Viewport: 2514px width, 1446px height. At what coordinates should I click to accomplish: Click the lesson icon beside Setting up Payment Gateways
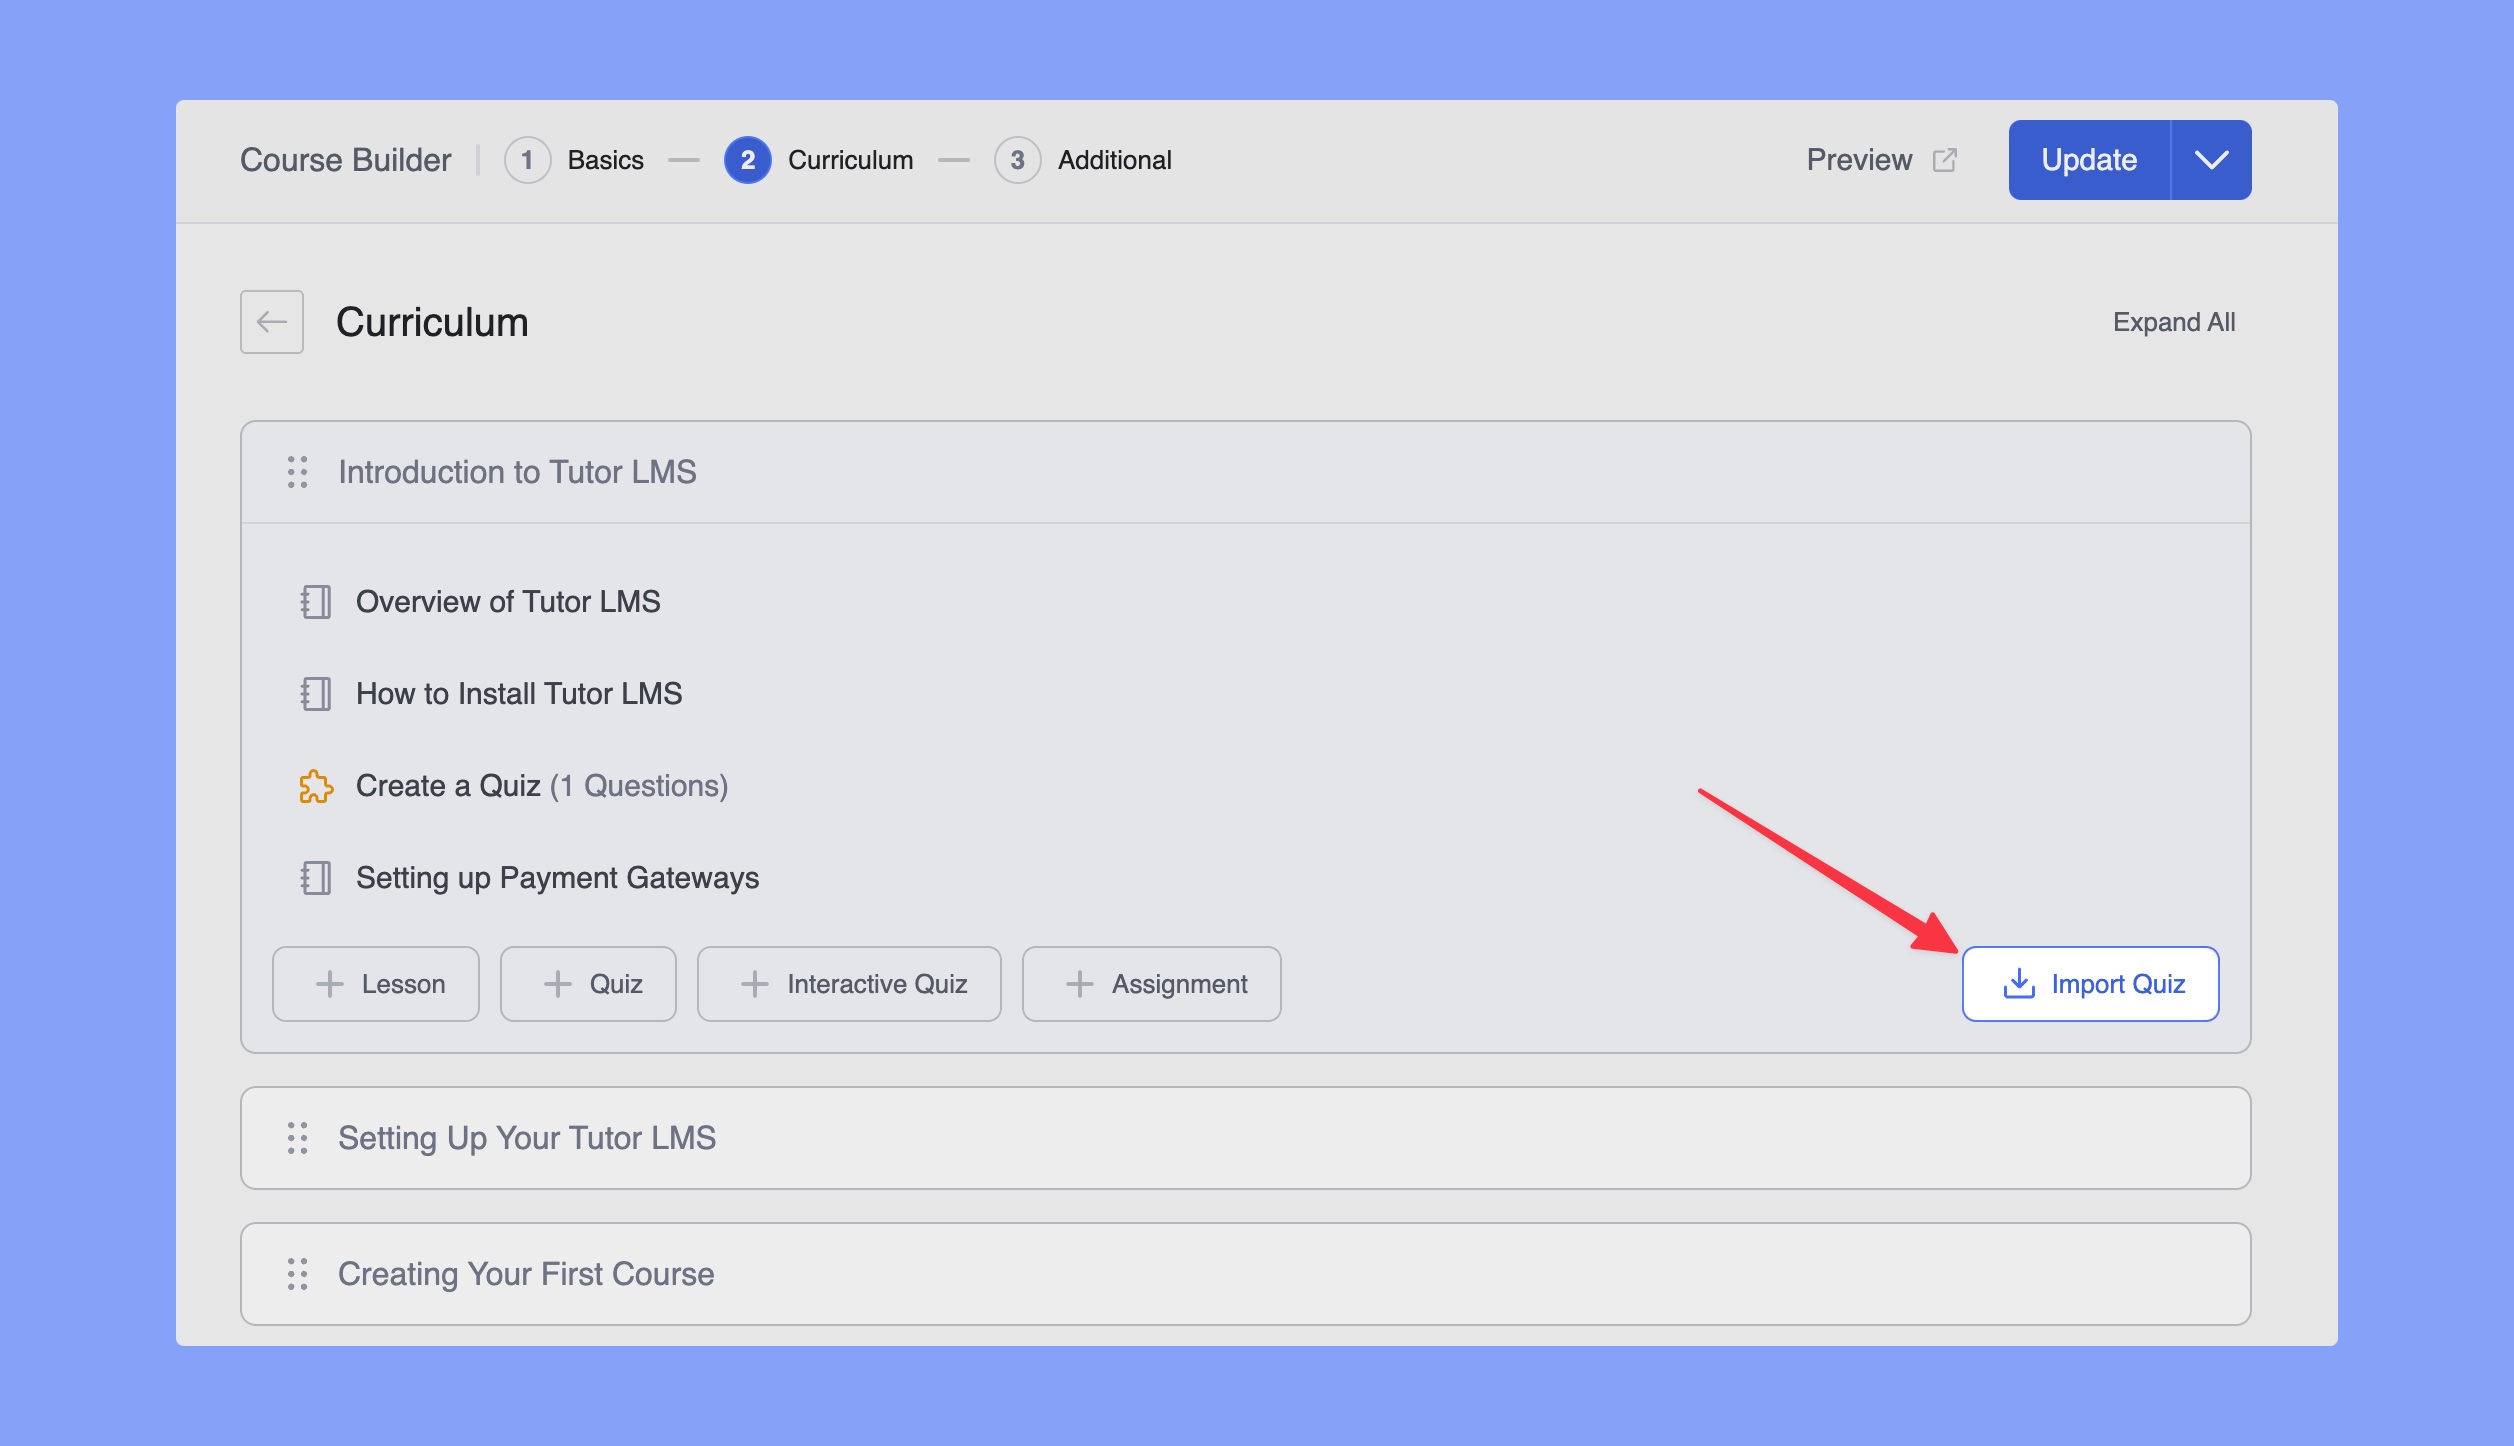point(316,878)
